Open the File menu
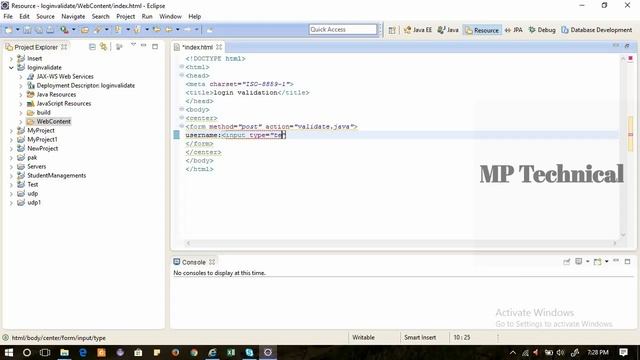This screenshot has height=360, width=640. coord(8,16)
